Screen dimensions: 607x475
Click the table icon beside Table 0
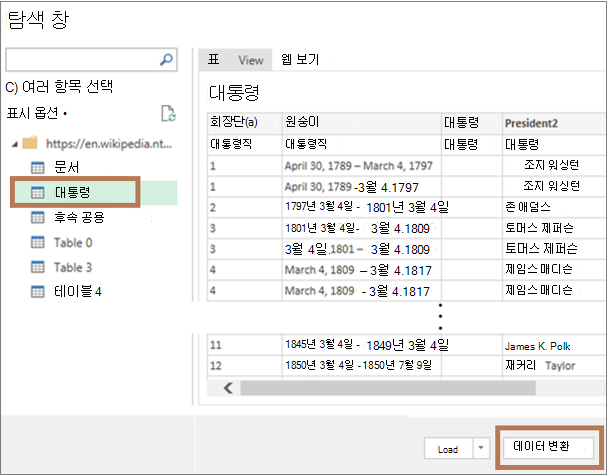click(38, 243)
